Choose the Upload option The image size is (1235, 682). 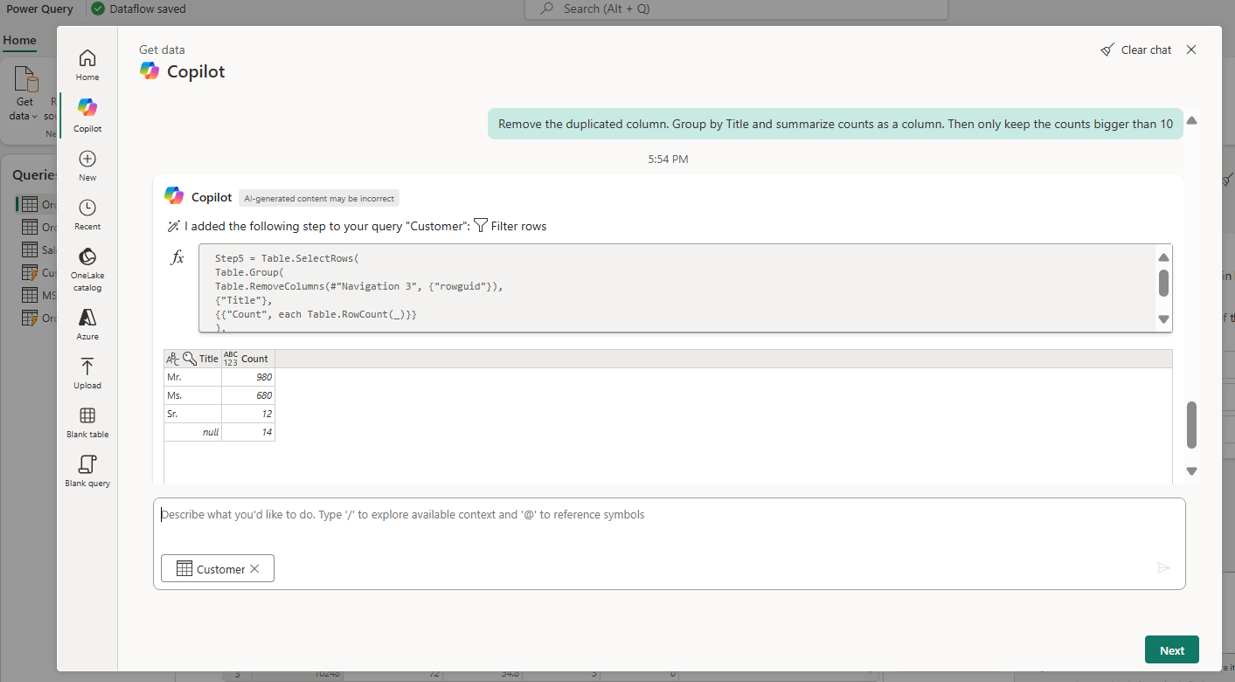click(x=87, y=373)
